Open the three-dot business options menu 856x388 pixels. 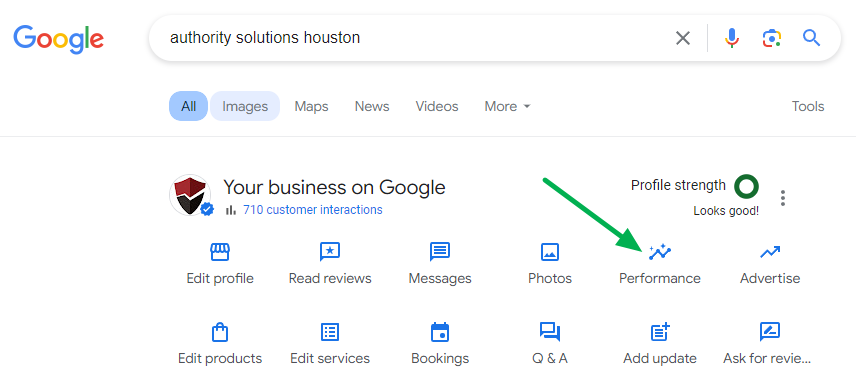(783, 198)
